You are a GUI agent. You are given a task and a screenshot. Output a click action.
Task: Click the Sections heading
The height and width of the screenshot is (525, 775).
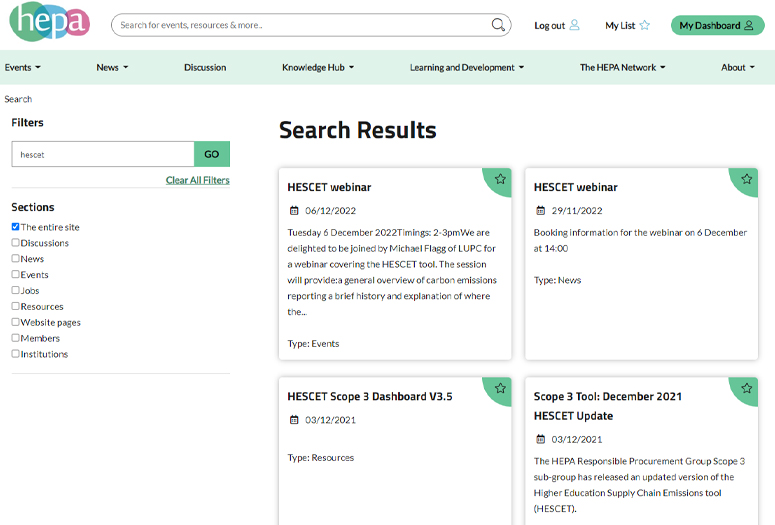tap(33, 207)
